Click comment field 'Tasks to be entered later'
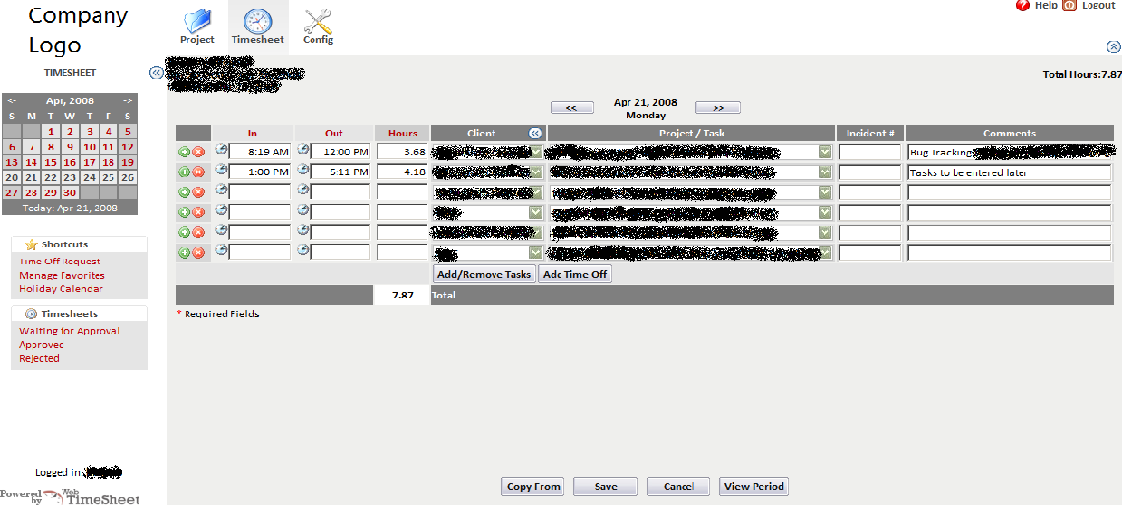The image size is (1123, 505). coord(1009,172)
